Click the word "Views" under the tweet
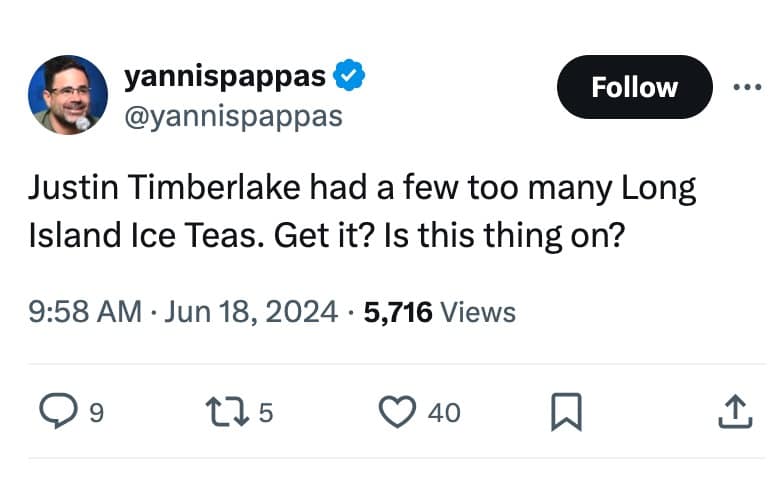The height and width of the screenshot is (481, 783). [478, 312]
